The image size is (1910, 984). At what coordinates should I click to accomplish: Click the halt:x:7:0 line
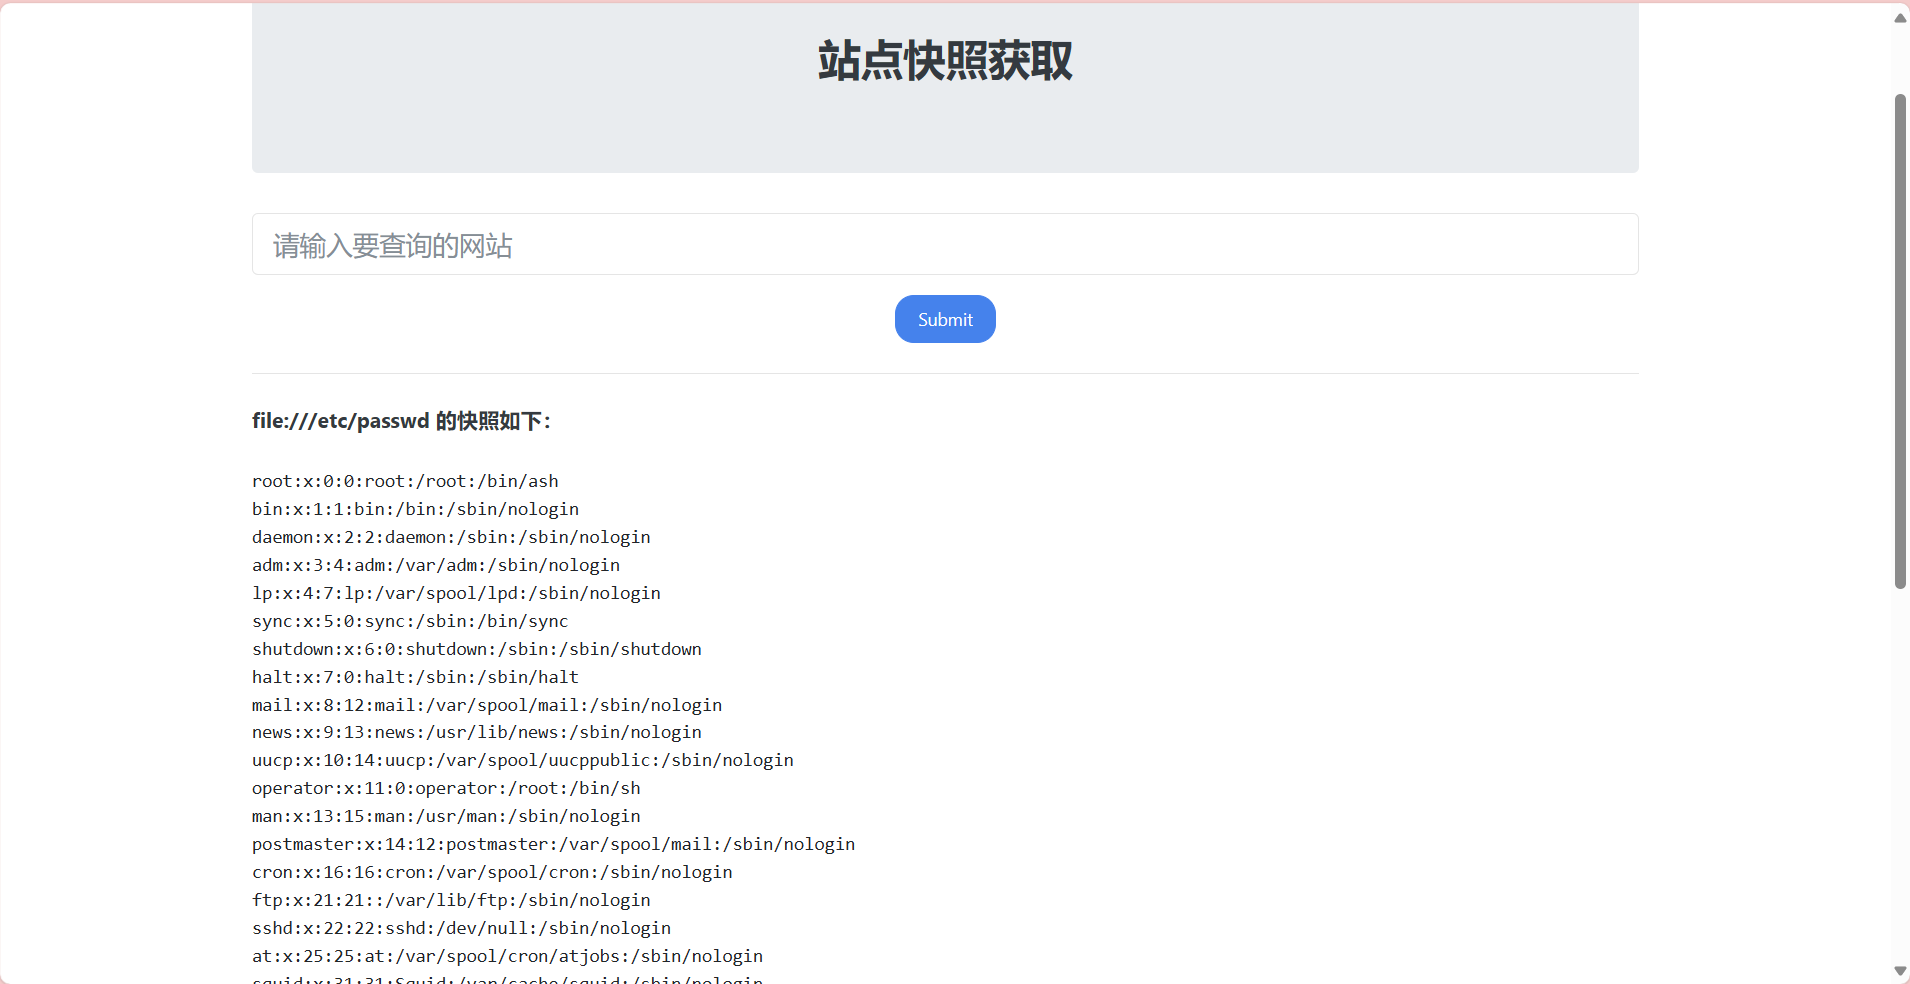pos(415,677)
